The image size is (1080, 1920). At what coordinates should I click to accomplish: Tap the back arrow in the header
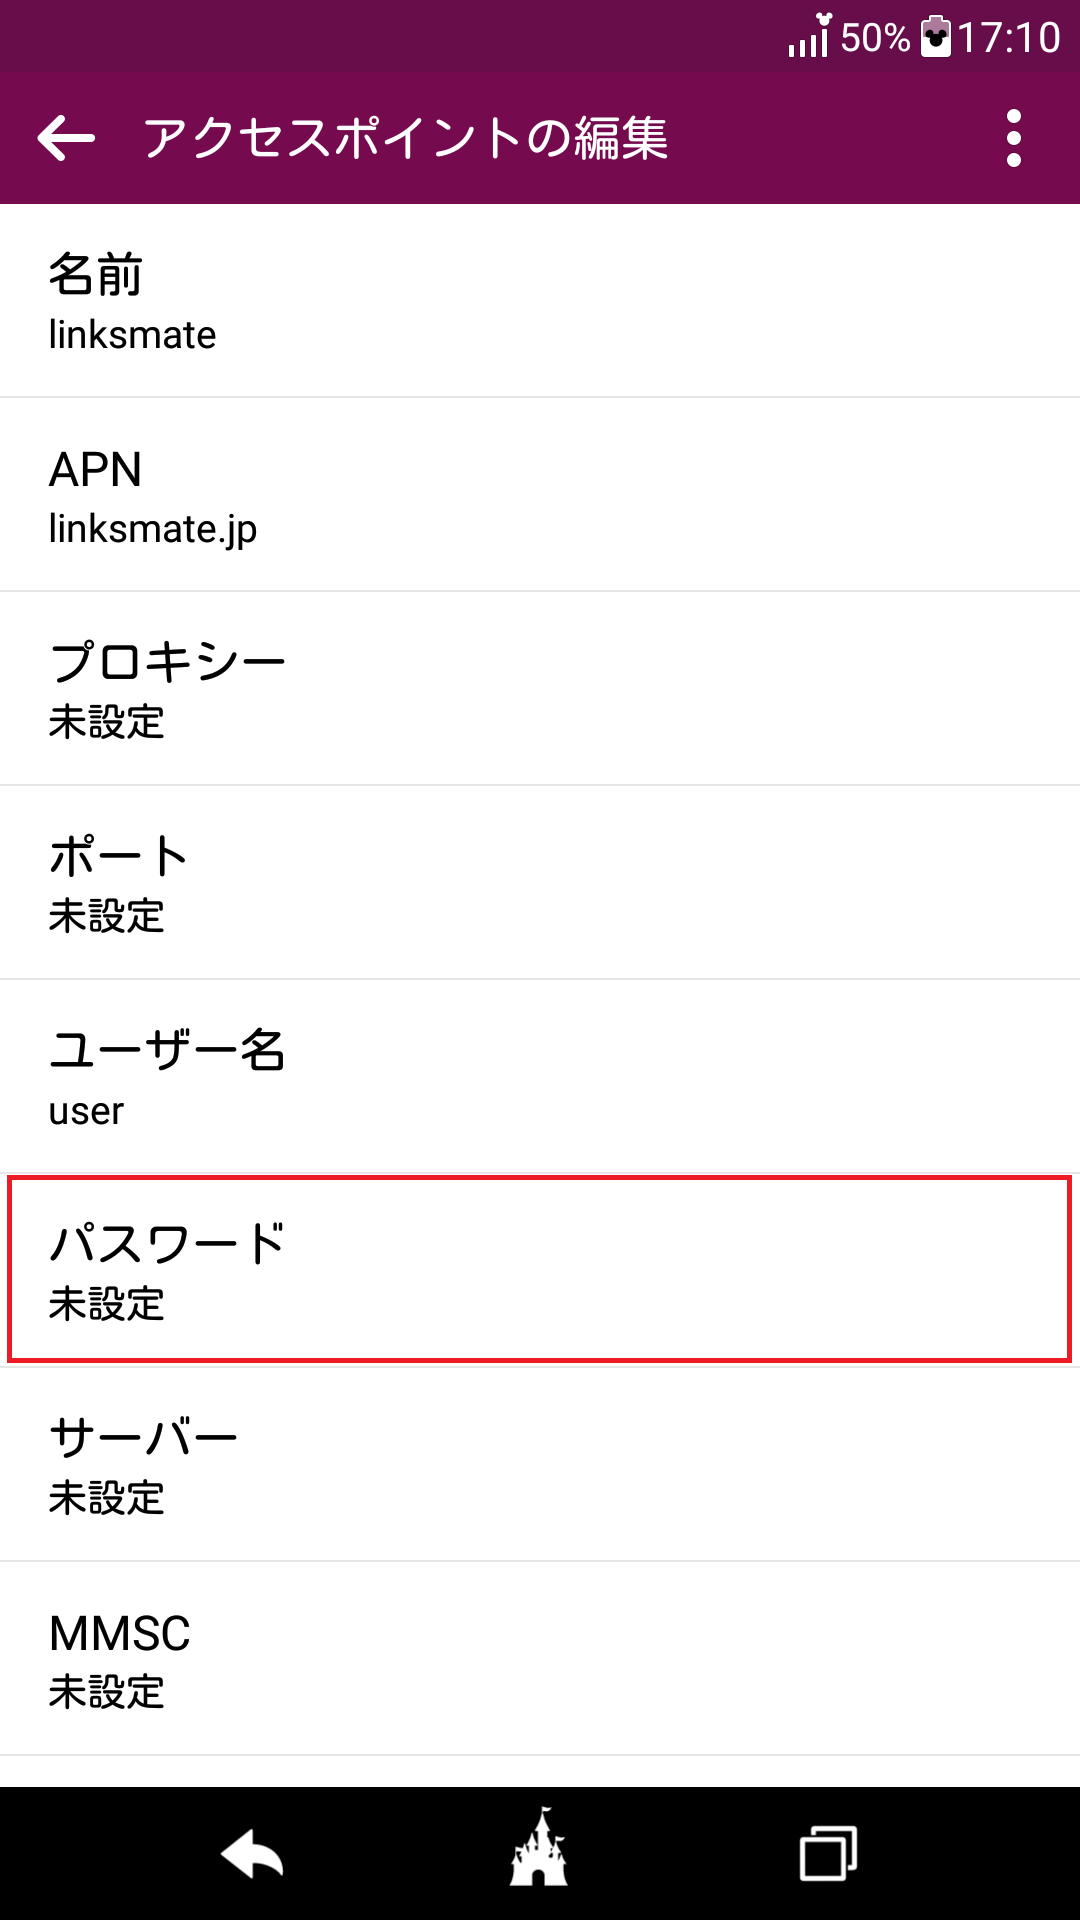pos(66,138)
